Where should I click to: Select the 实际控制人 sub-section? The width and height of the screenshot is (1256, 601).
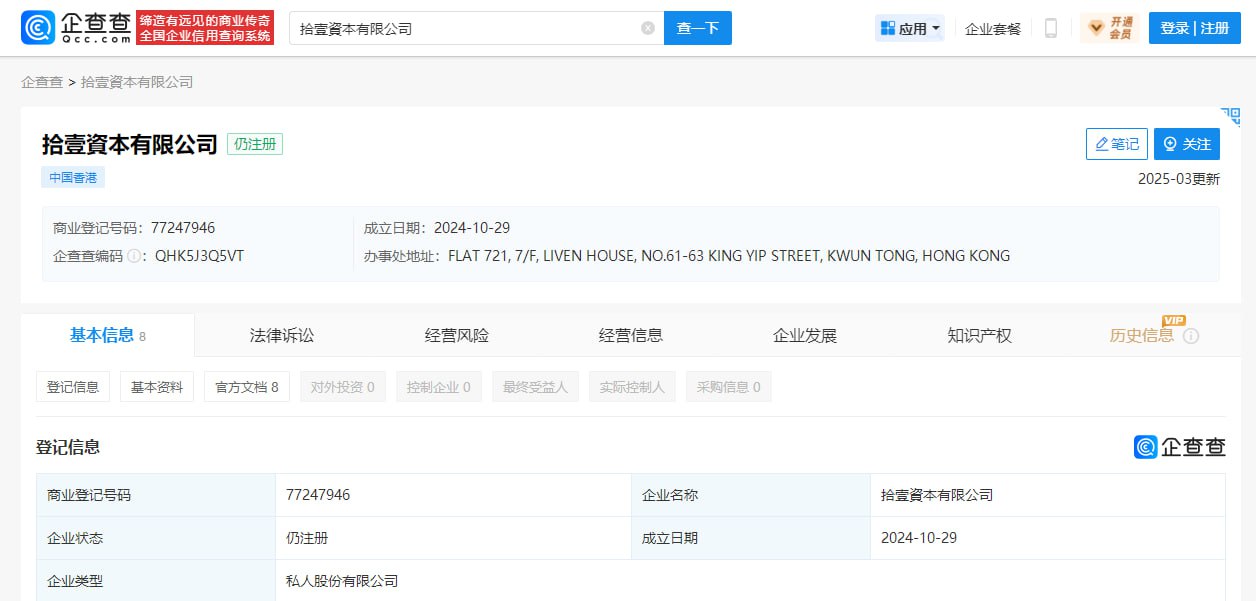[632, 387]
